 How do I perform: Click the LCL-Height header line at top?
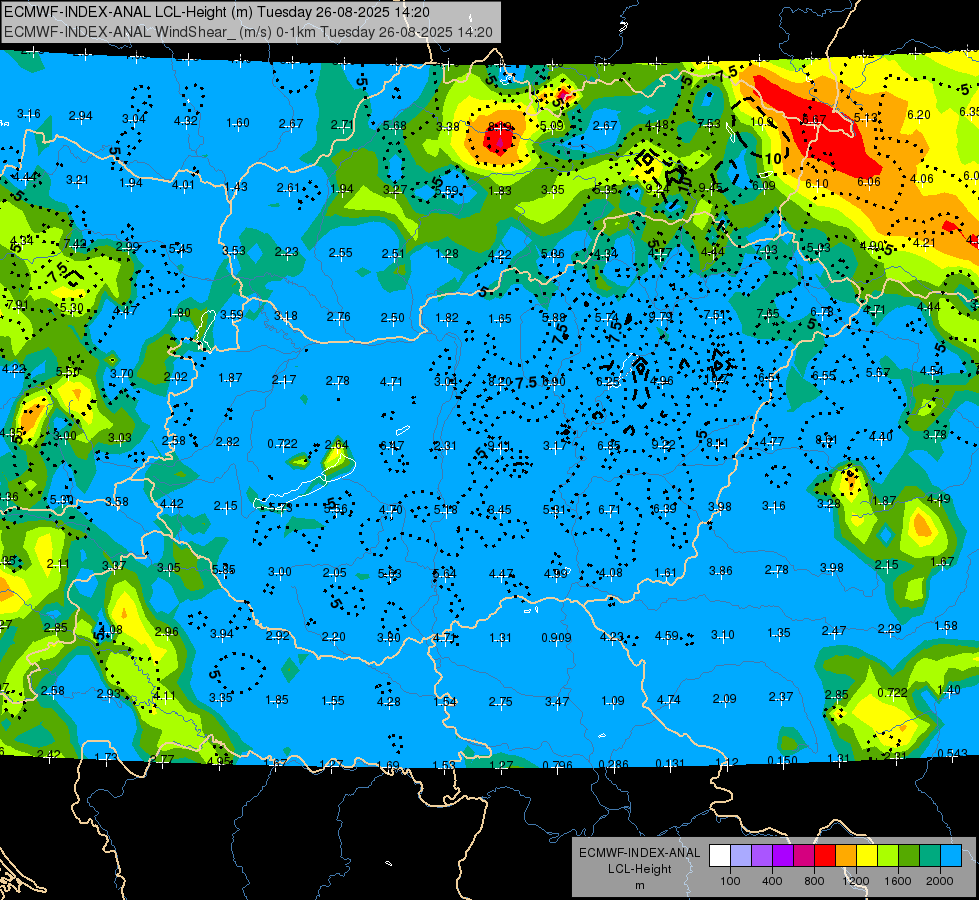(217, 12)
